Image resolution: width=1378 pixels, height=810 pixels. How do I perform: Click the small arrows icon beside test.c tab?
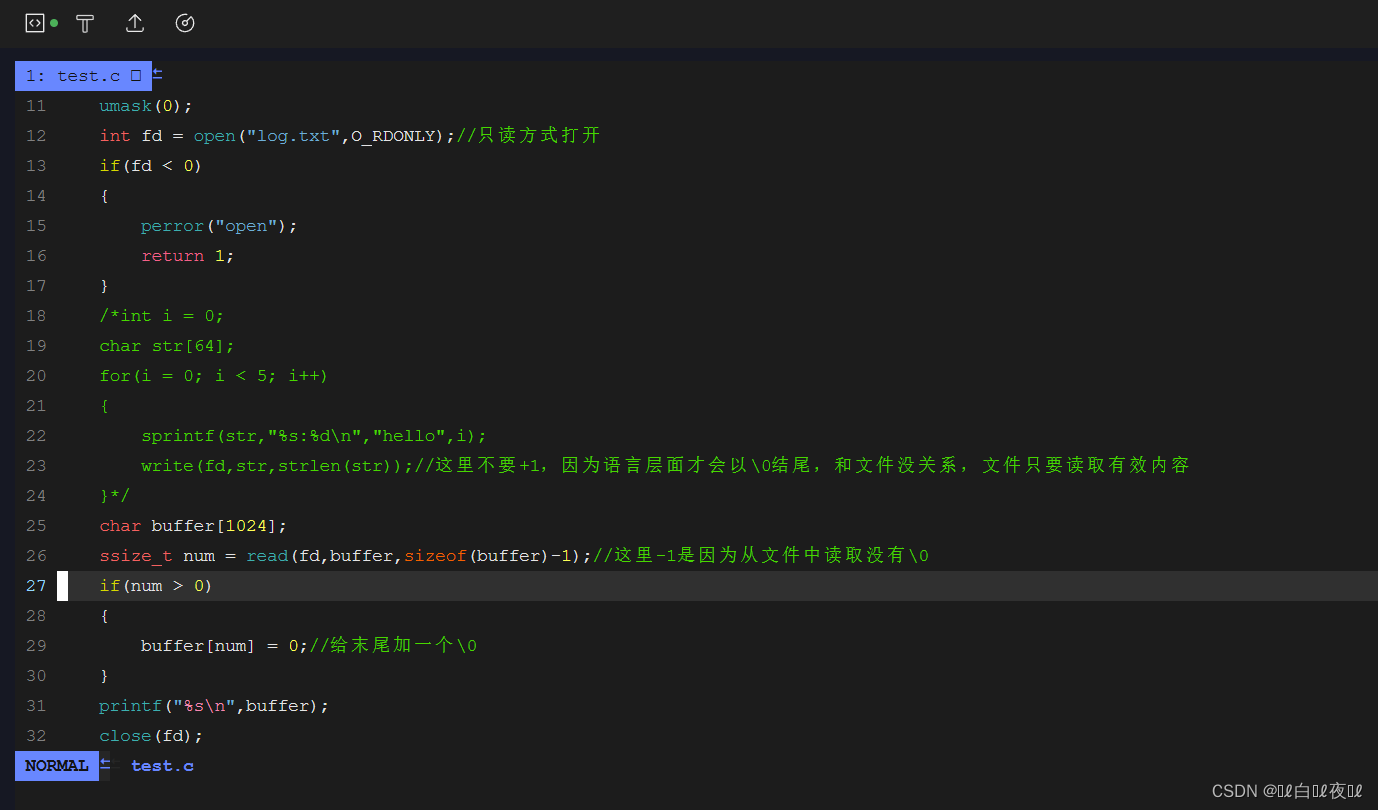point(158,75)
